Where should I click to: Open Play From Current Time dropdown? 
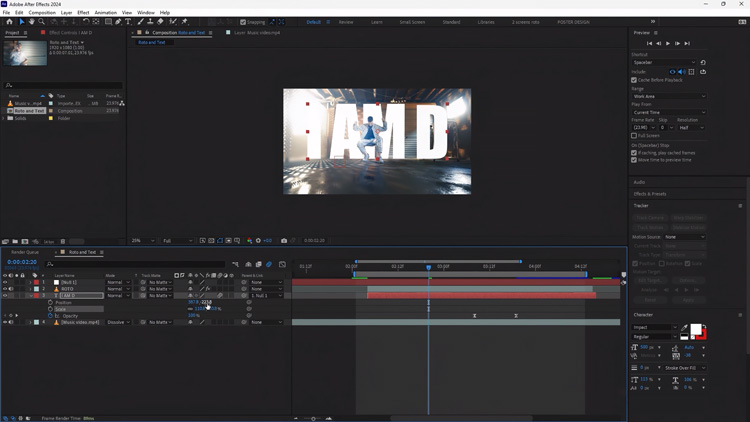[x=669, y=112]
